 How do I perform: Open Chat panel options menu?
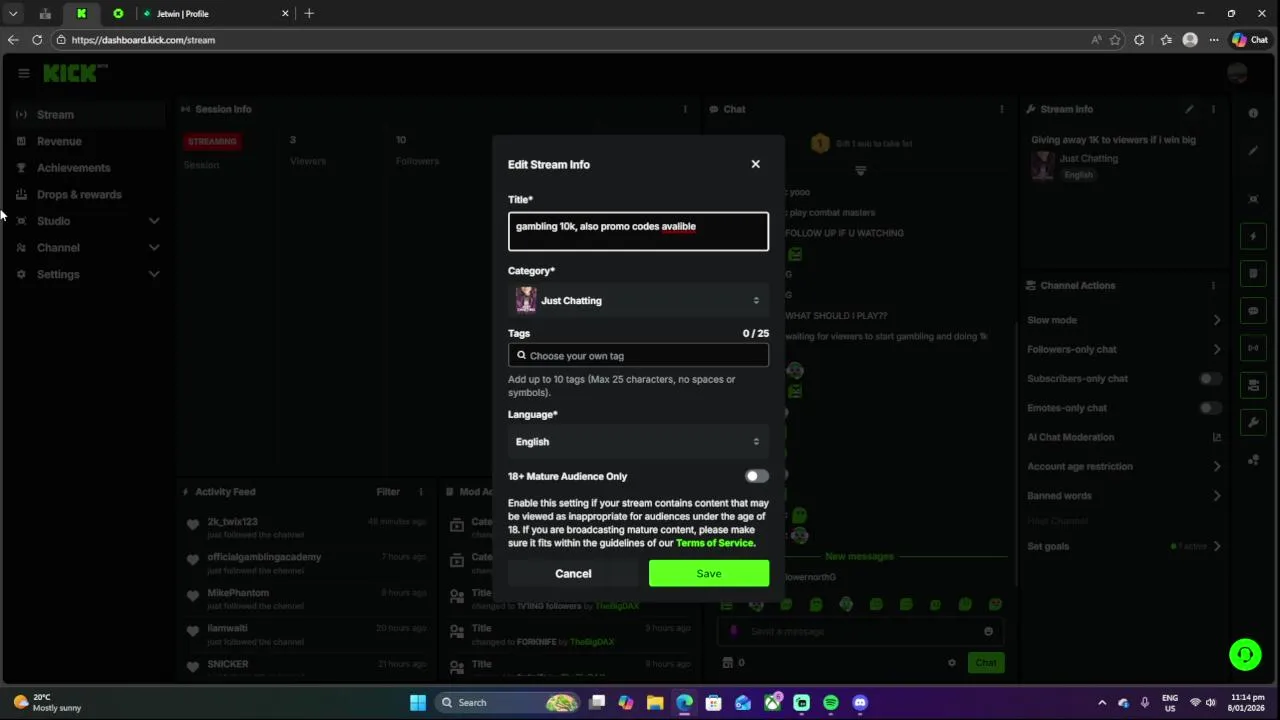[x=1001, y=109]
